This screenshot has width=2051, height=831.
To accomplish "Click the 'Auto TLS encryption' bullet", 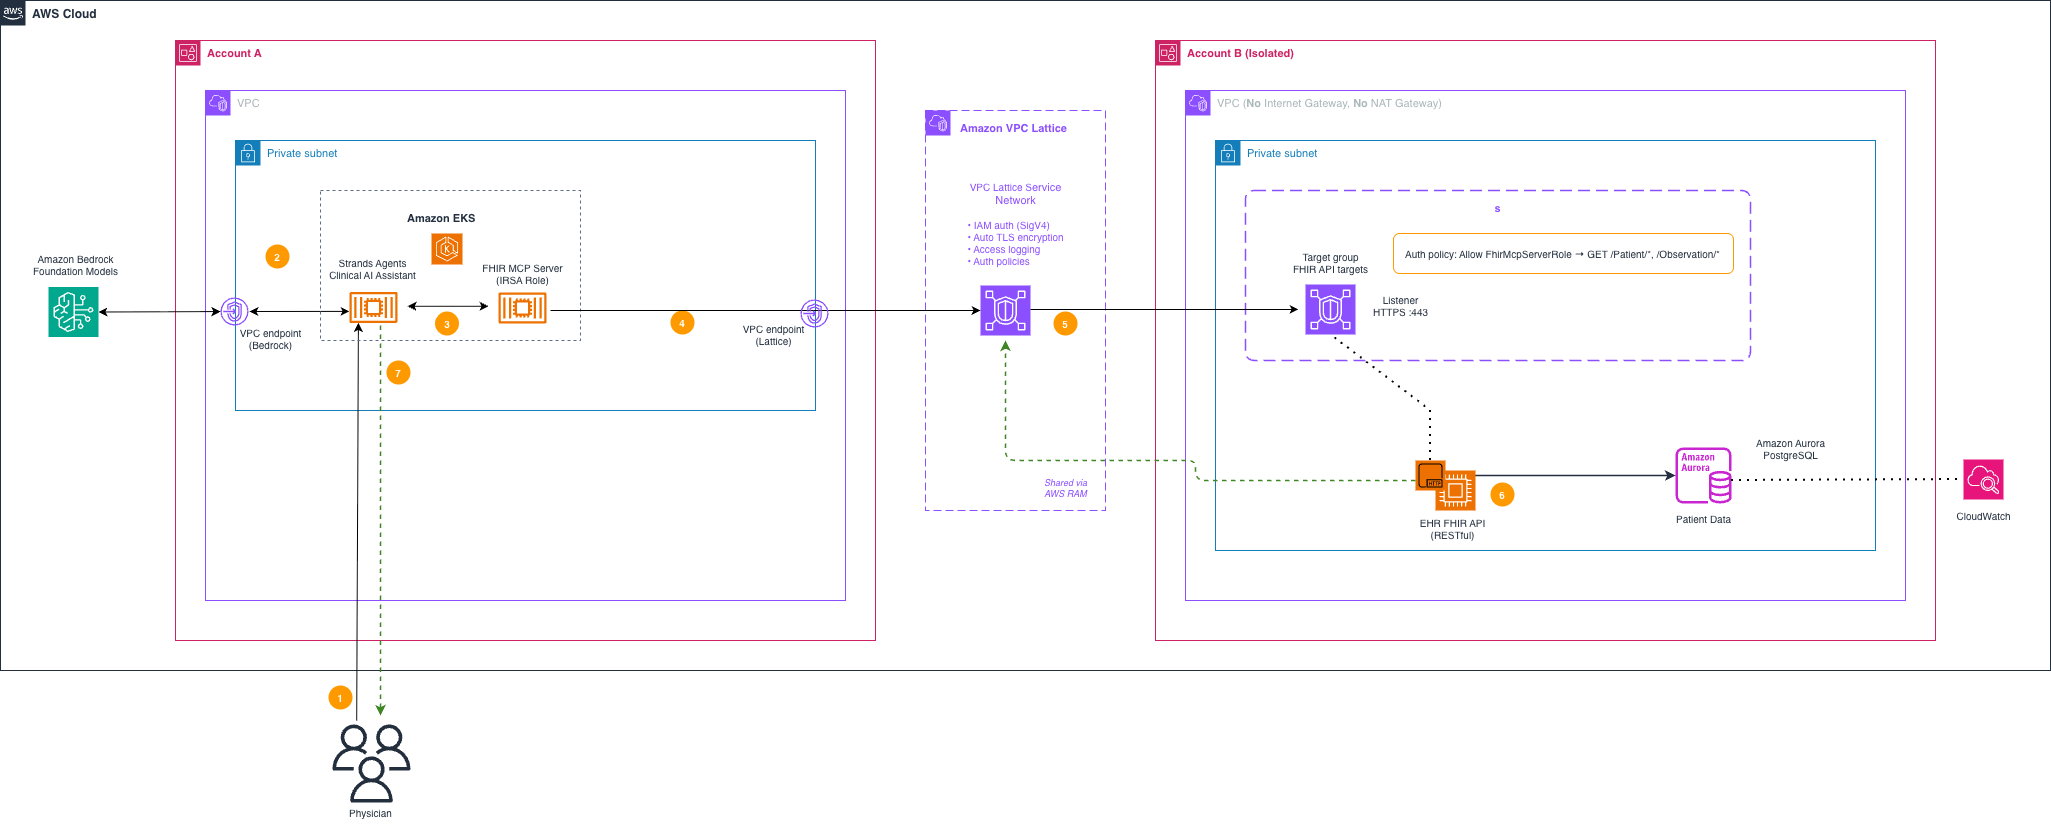I will [x=1016, y=238].
